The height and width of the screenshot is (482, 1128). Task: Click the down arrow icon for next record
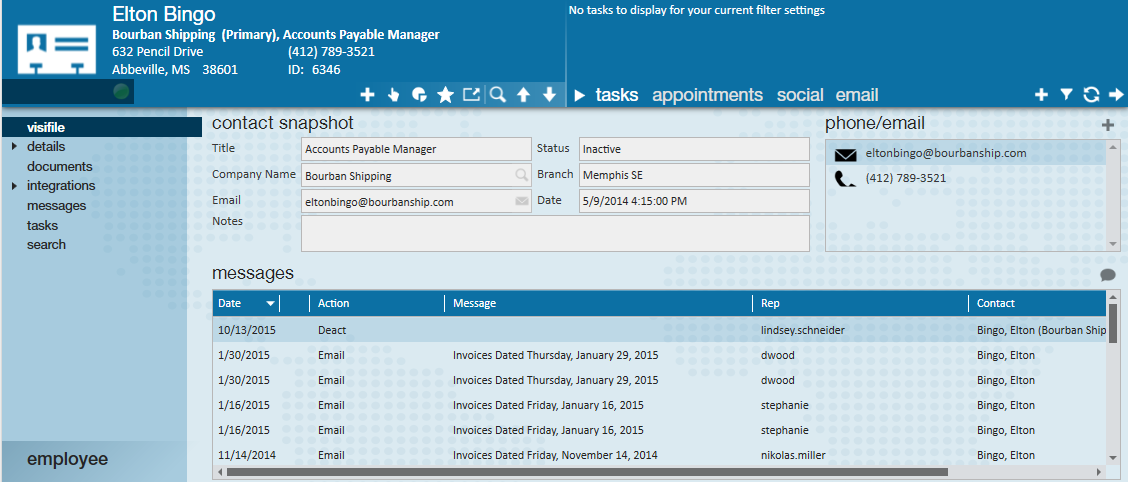[549, 95]
